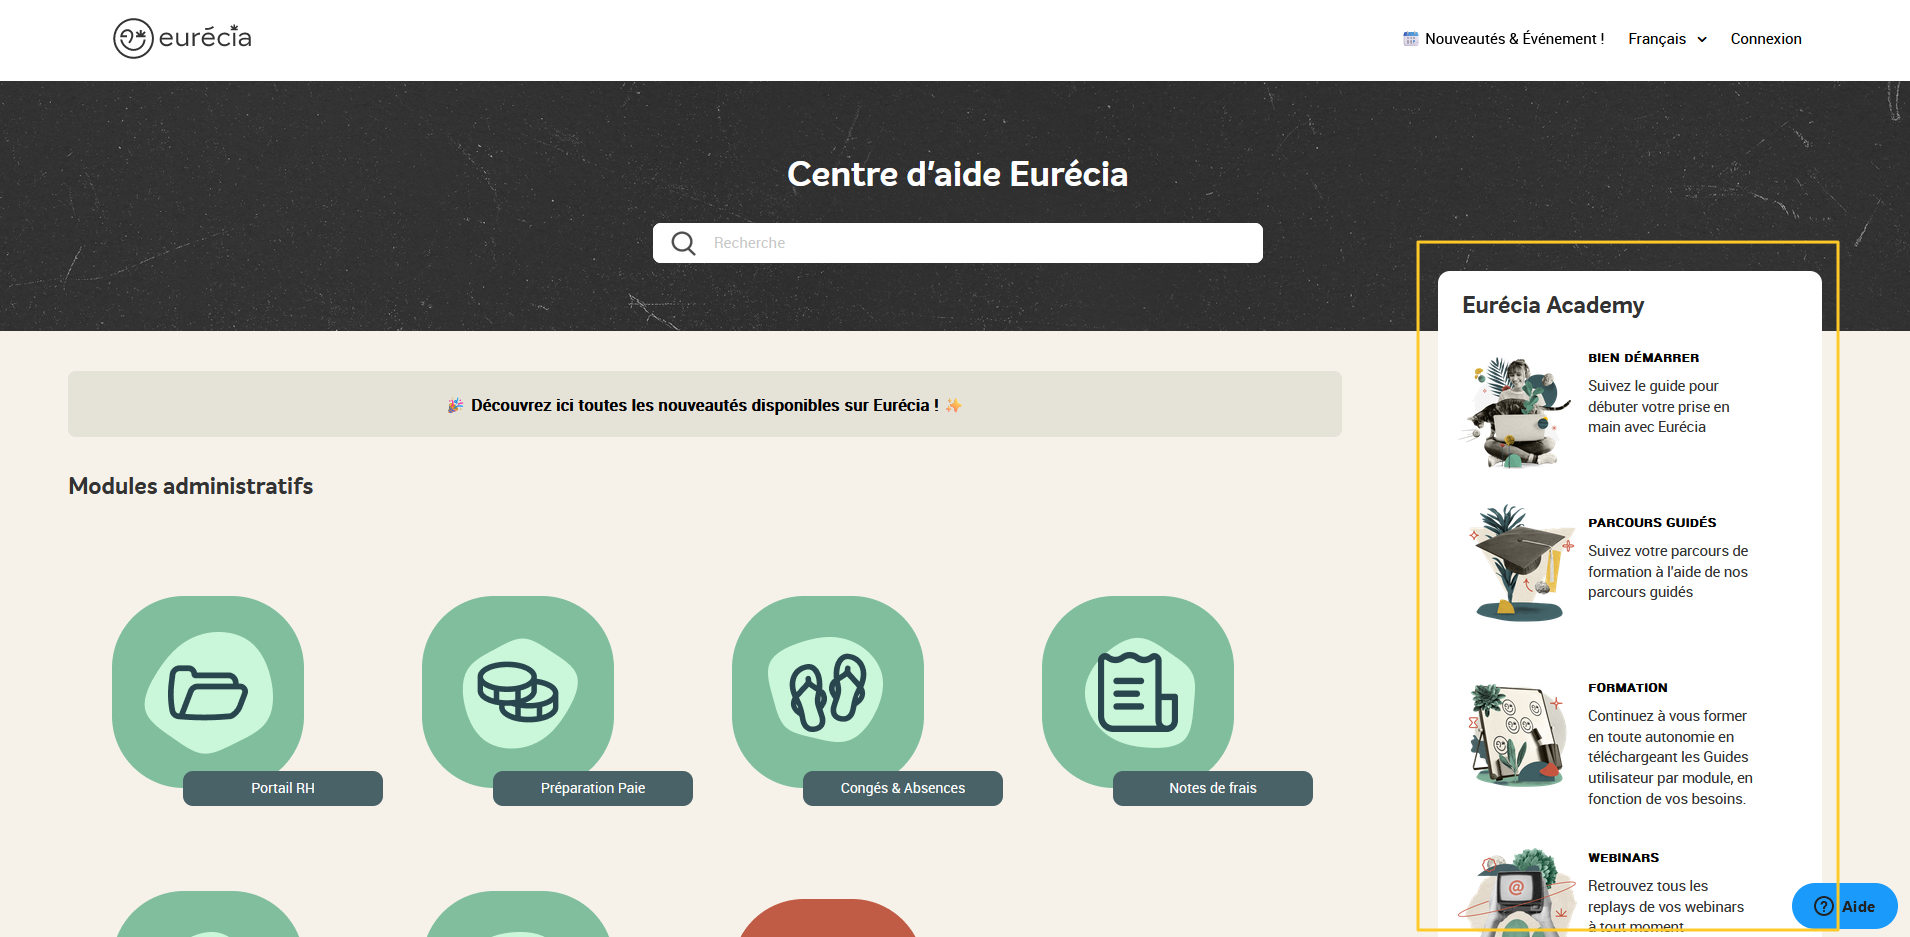The image size is (1910, 937).
Task: Click the Préparation Paie label button
Action: click(593, 788)
